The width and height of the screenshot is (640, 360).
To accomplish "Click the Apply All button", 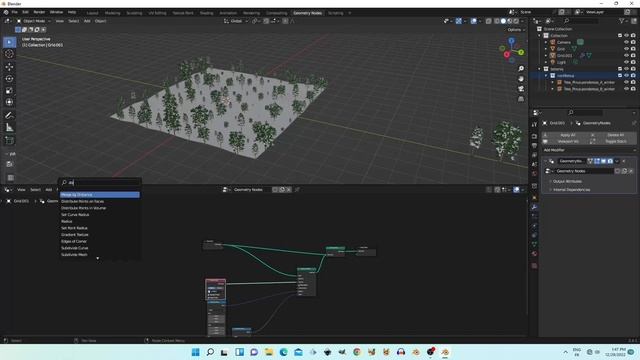I will (x=565, y=135).
